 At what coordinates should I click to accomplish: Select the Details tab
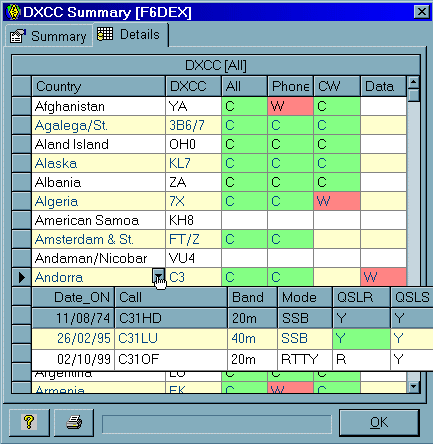point(131,34)
